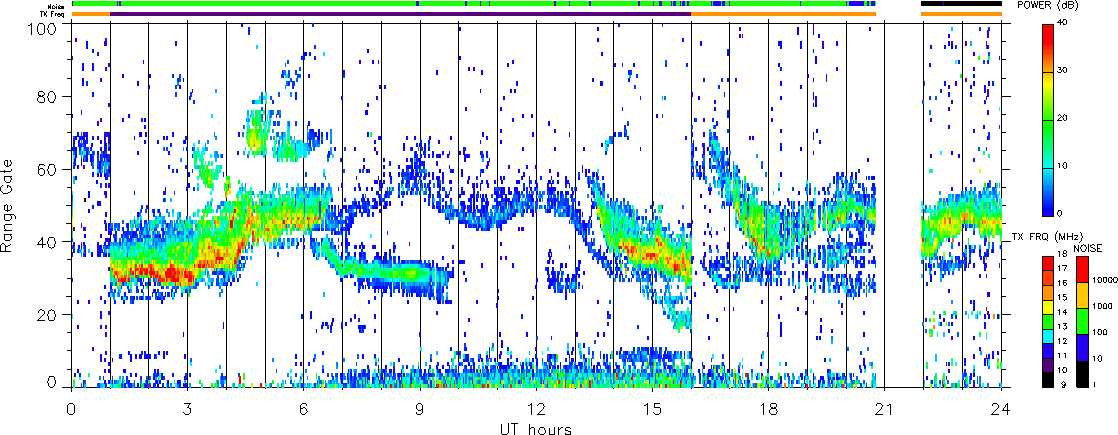Click the x-axis tick label '3'
Image resolution: width=1118 pixels, height=435 pixels.
(x=188, y=409)
